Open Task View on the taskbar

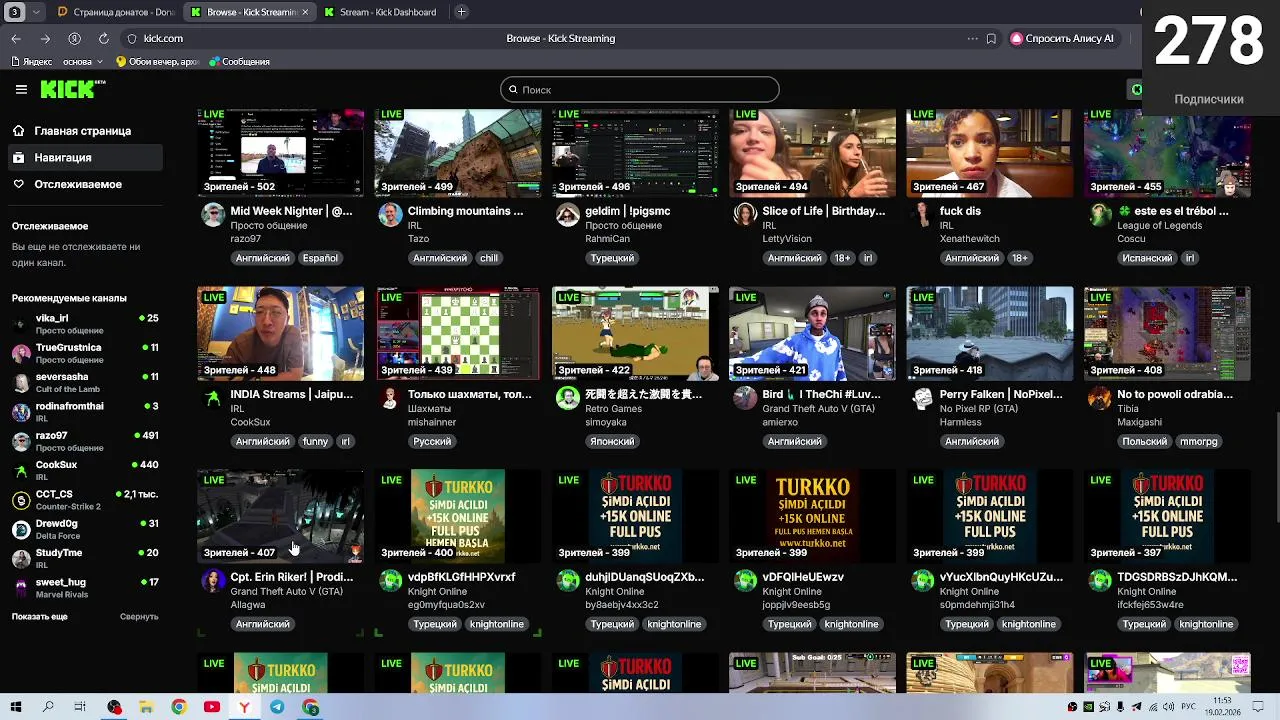(80, 707)
